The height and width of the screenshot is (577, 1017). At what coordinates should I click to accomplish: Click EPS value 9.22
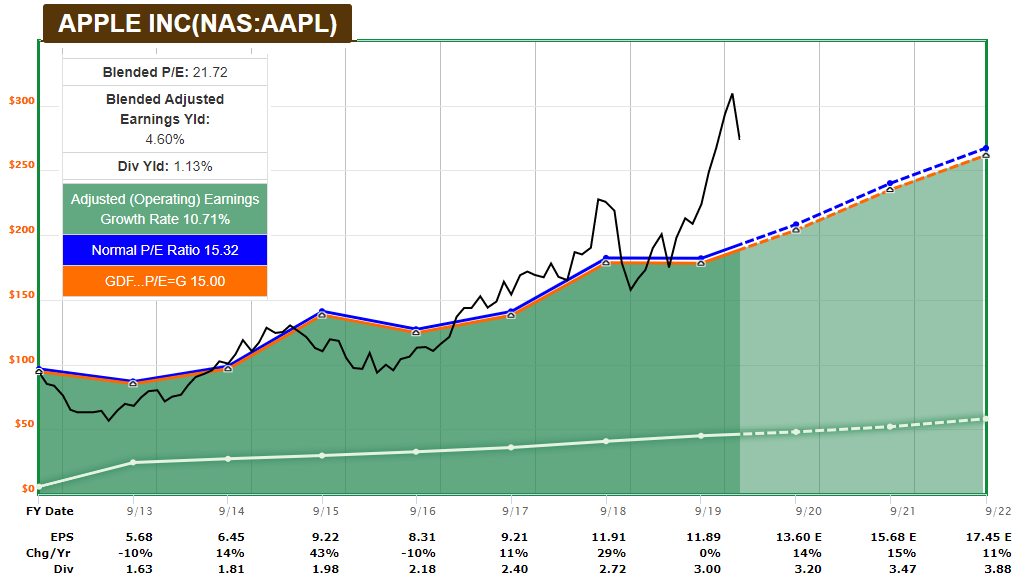tap(326, 537)
